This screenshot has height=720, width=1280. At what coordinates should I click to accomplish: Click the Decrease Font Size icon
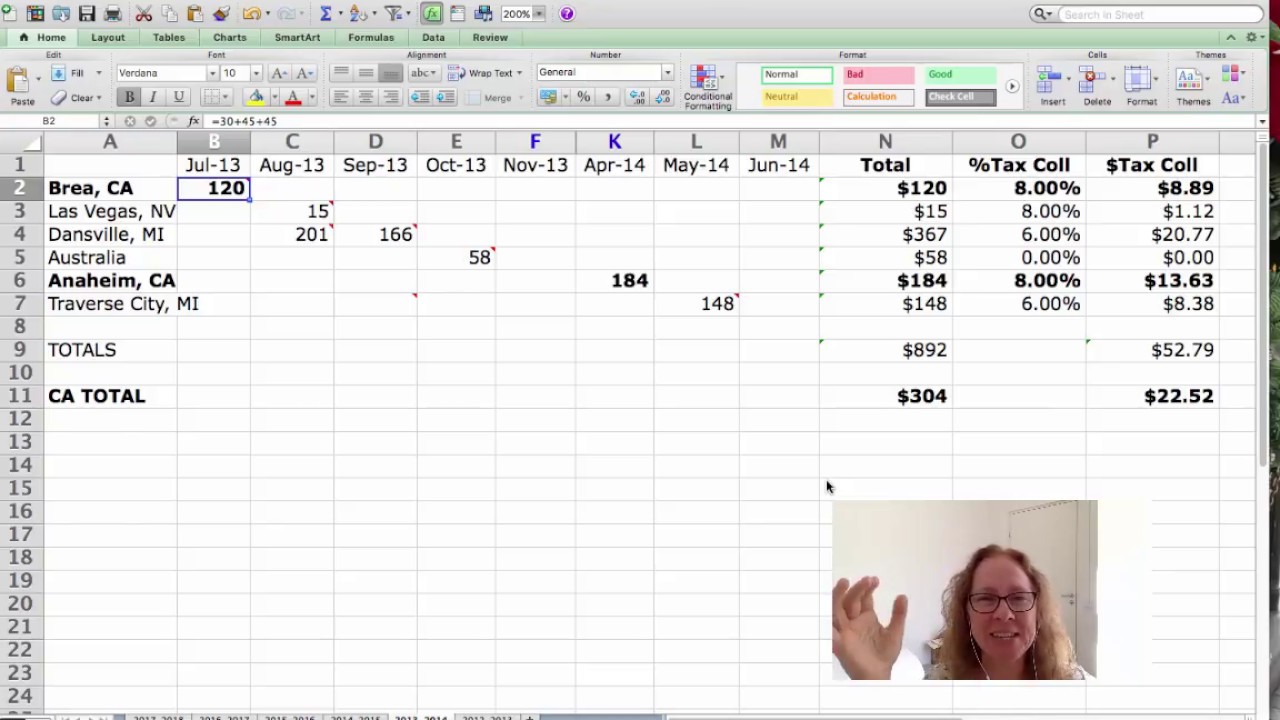(x=306, y=73)
